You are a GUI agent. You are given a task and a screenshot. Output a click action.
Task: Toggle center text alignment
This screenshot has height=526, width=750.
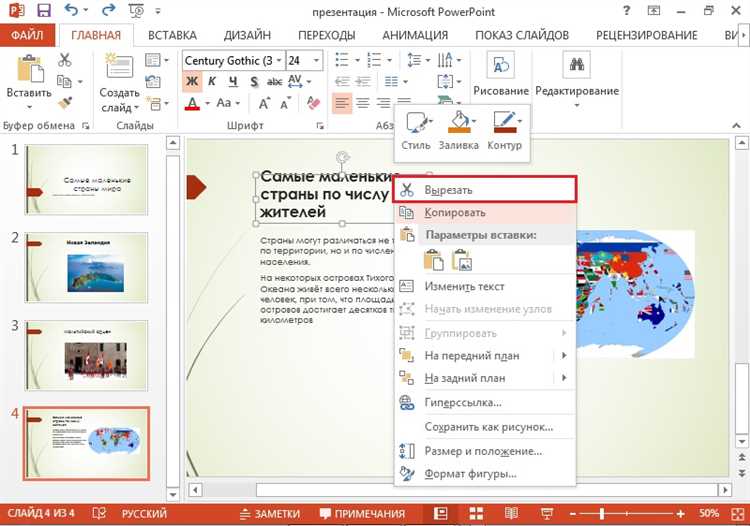pos(363,102)
